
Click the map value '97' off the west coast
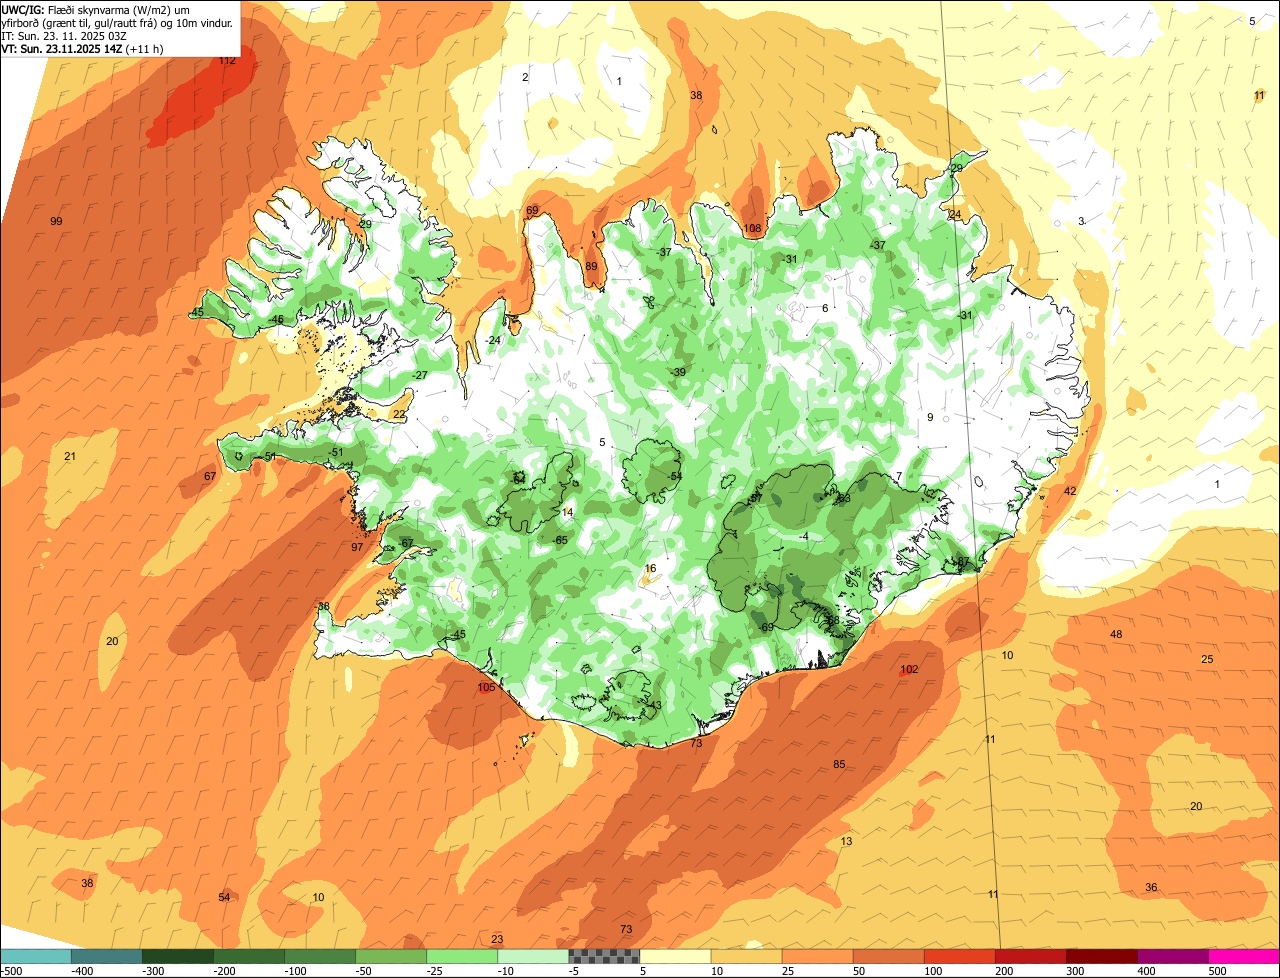pyautogui.click(x=357, y=548)
